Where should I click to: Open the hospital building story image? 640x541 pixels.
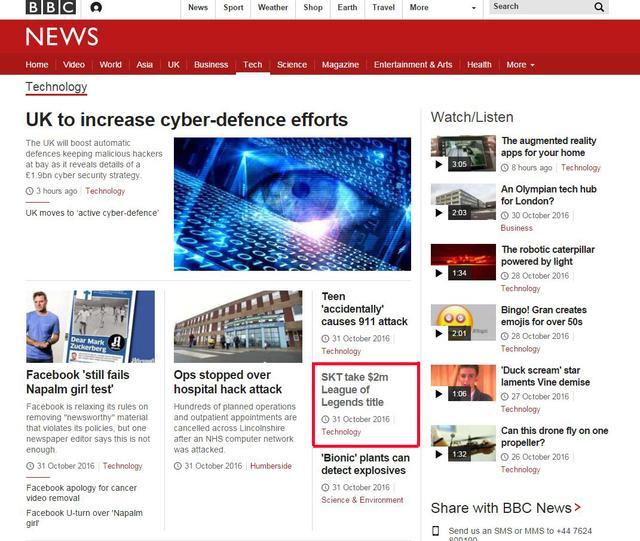point(238,326)
